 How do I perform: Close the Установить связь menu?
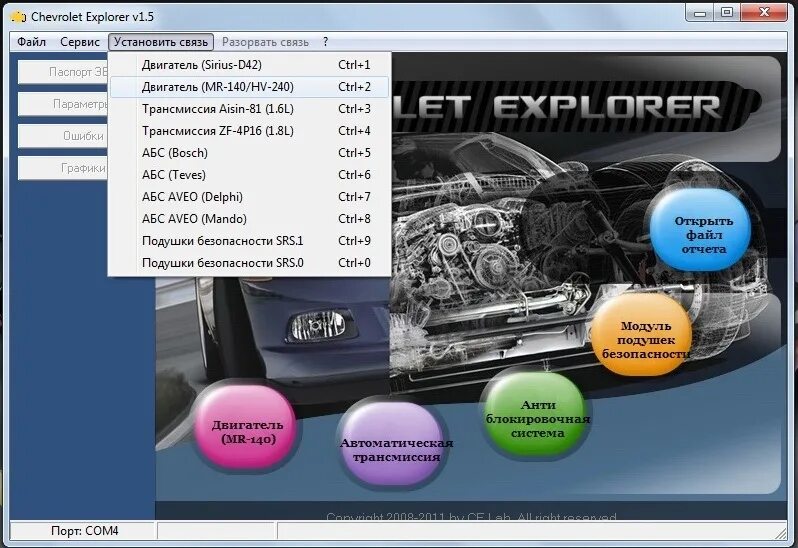point(161,42)
